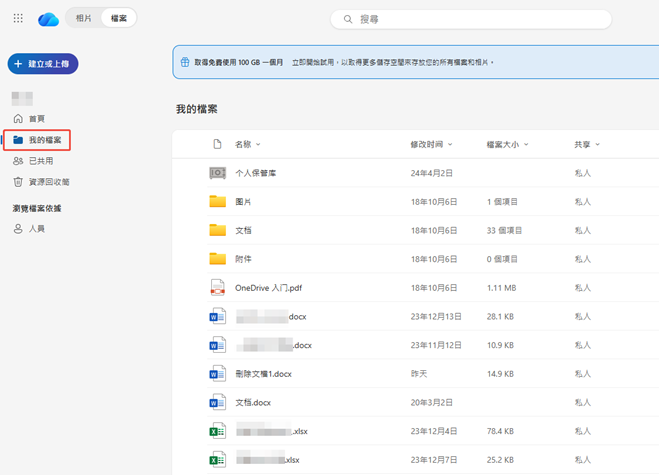This screenshot has width=659, height=475.
Task: Click the account avatar in sidebar
Action: [22, 98]
